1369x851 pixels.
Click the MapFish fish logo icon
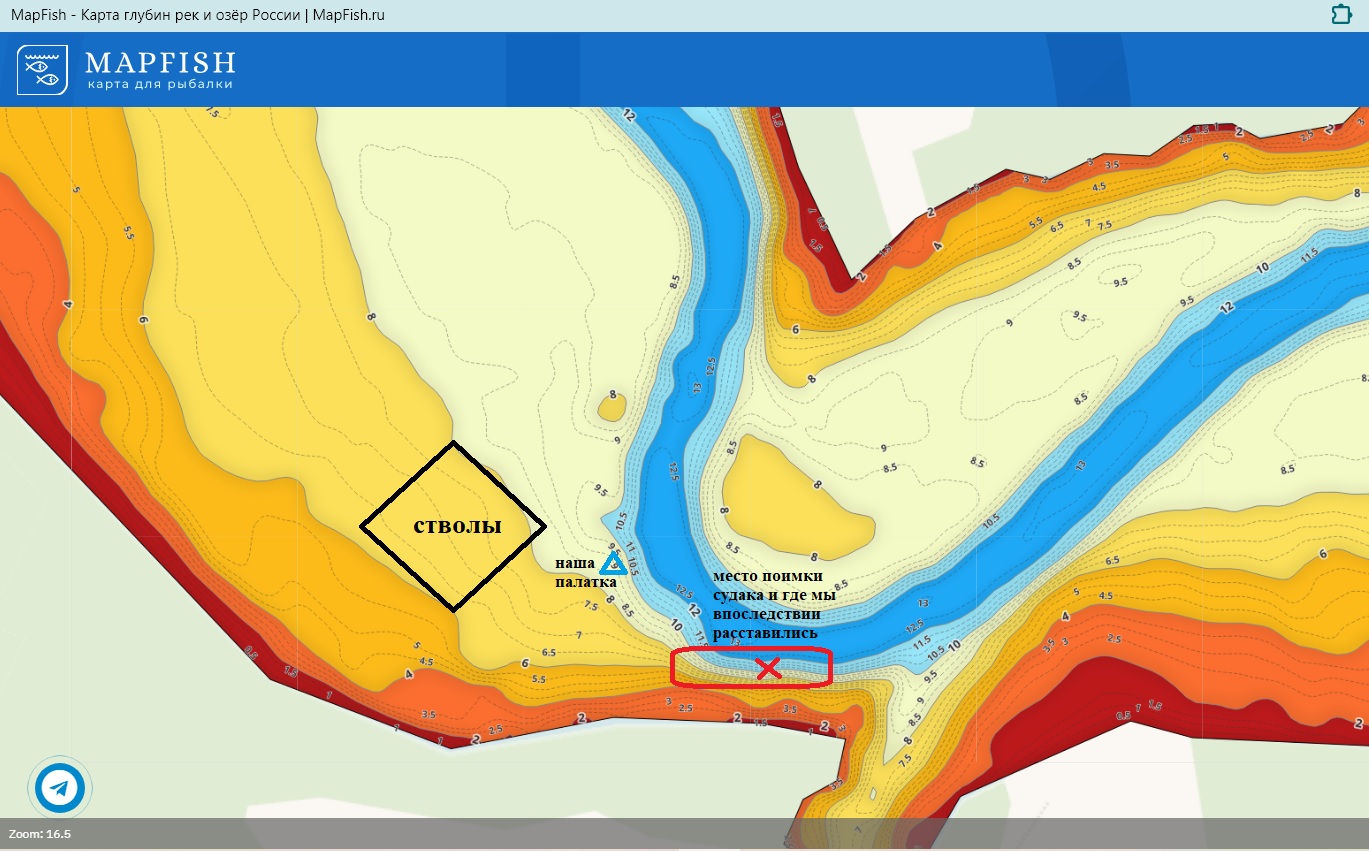tap(42, 70)
